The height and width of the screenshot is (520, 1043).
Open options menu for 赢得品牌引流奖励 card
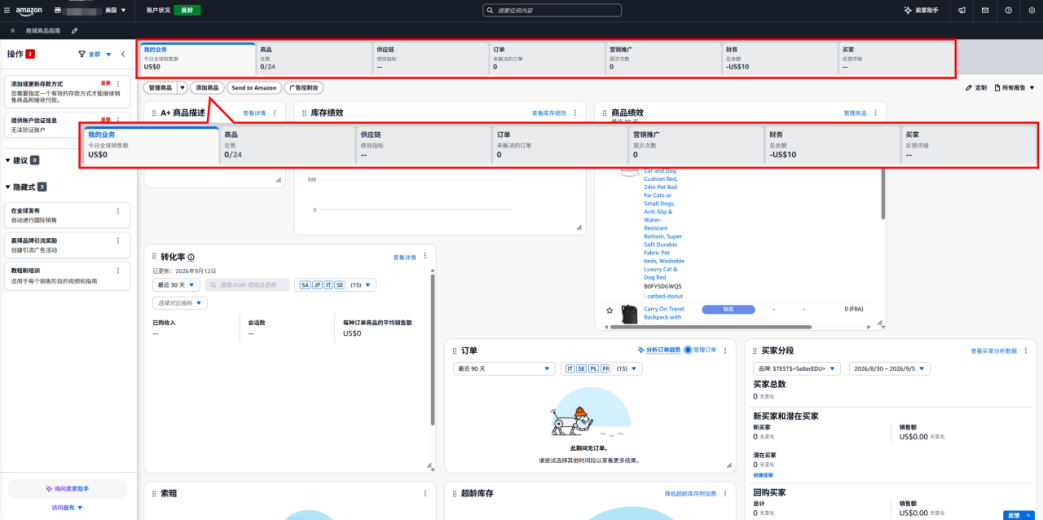pyautogui.click(x=118, y=241)
